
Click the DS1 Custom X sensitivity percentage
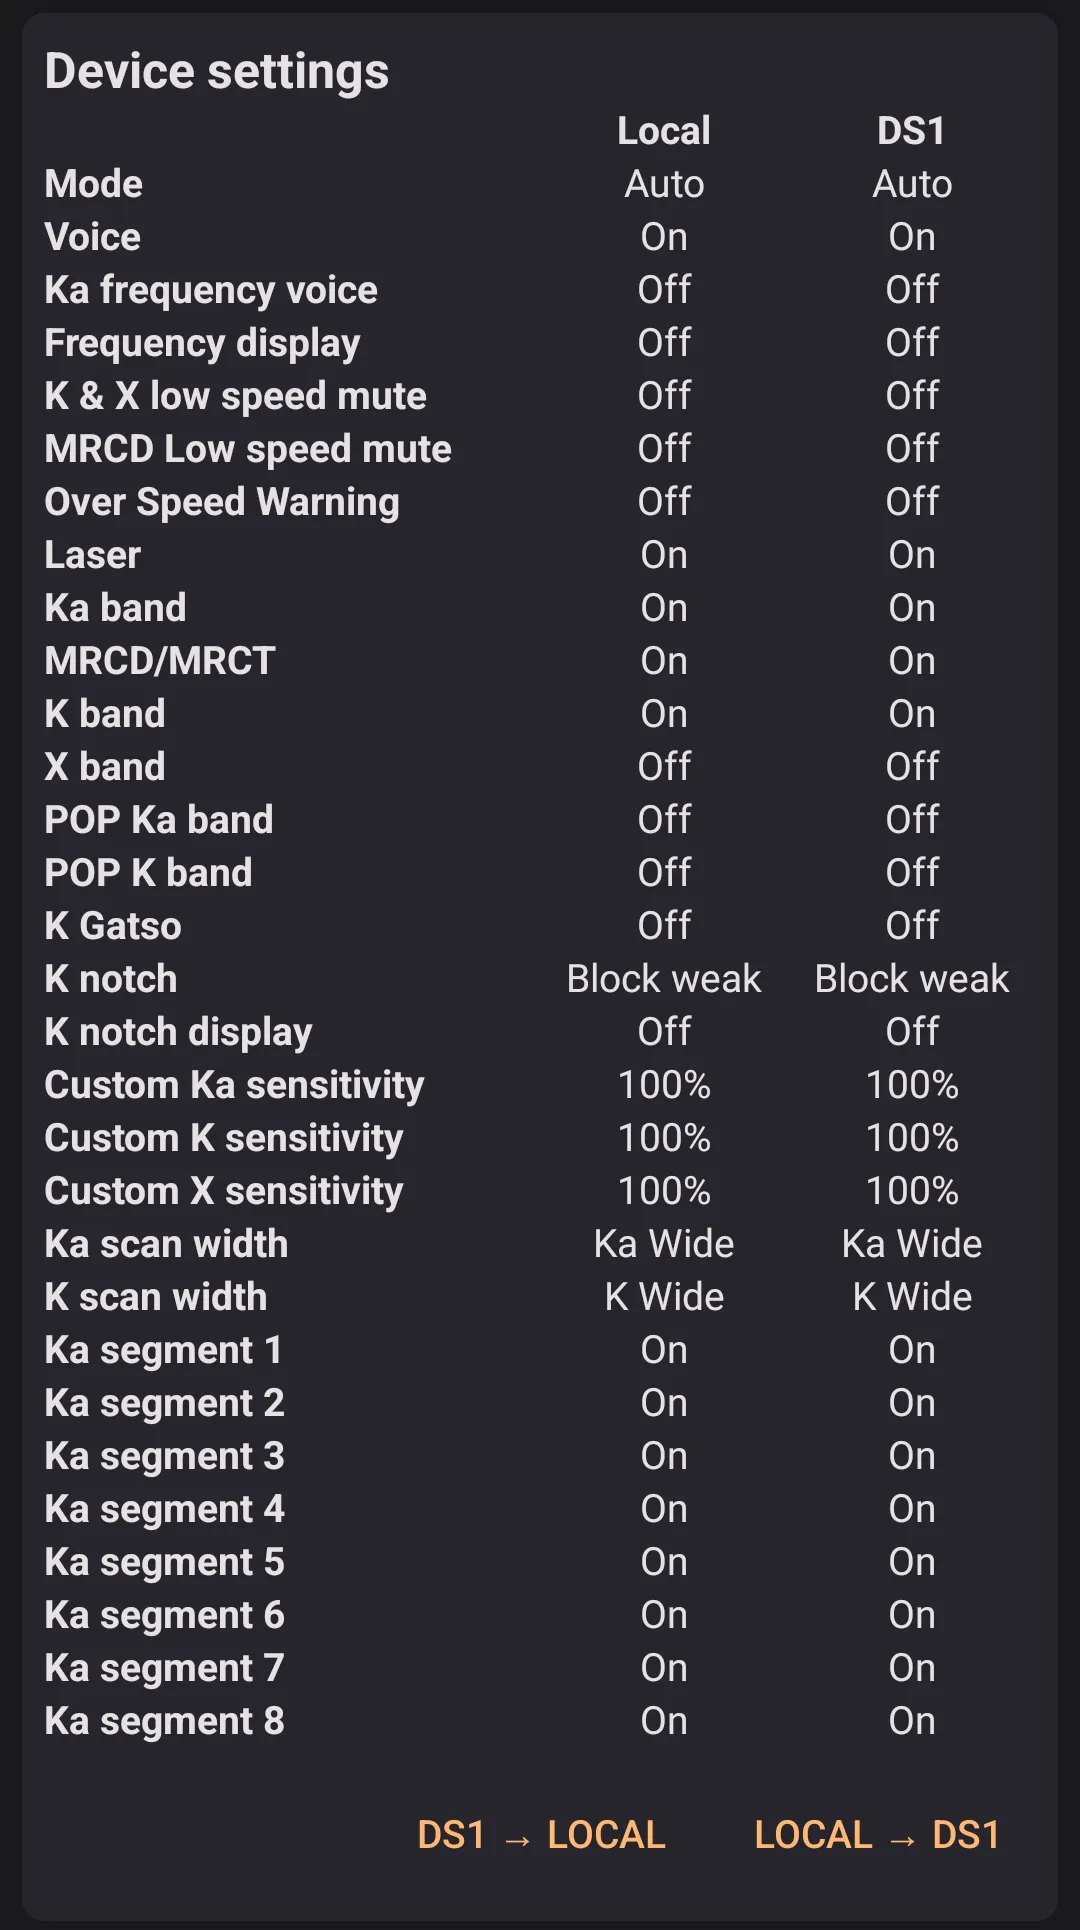(x=912, y=1191)
